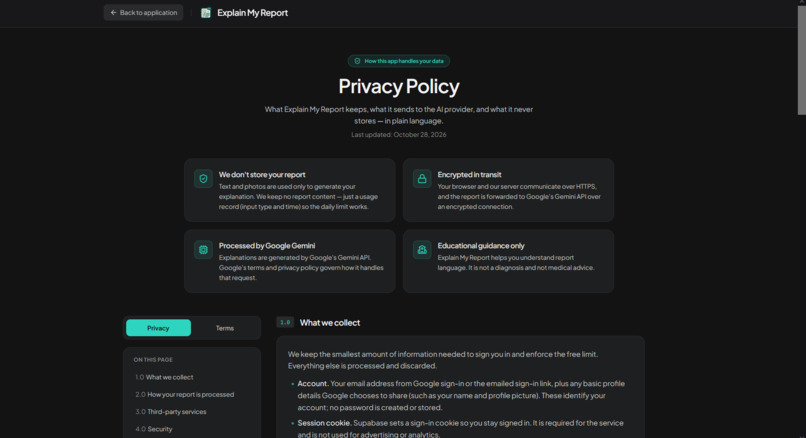Click the back arrow icon in Back to application

click(114, 12)
